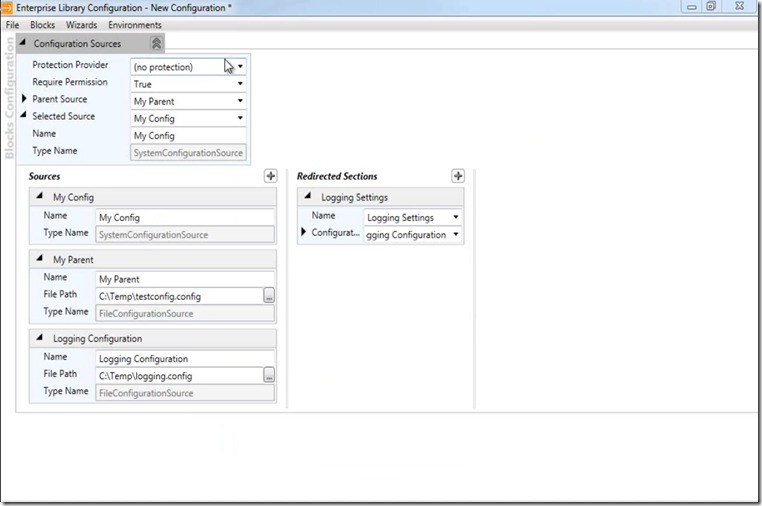This screenshot has height=506, width=762.
Task: Expand the Configurat... property arrow
Action: (x=304, y=232)
